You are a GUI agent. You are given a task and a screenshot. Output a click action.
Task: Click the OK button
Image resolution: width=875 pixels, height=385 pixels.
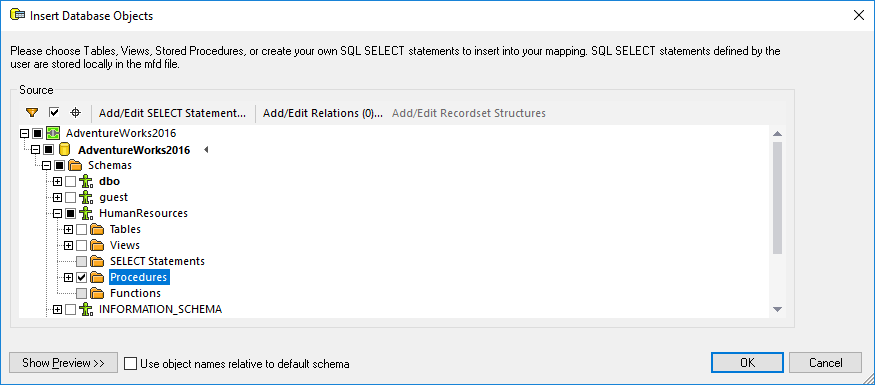(x=748, y=363)
